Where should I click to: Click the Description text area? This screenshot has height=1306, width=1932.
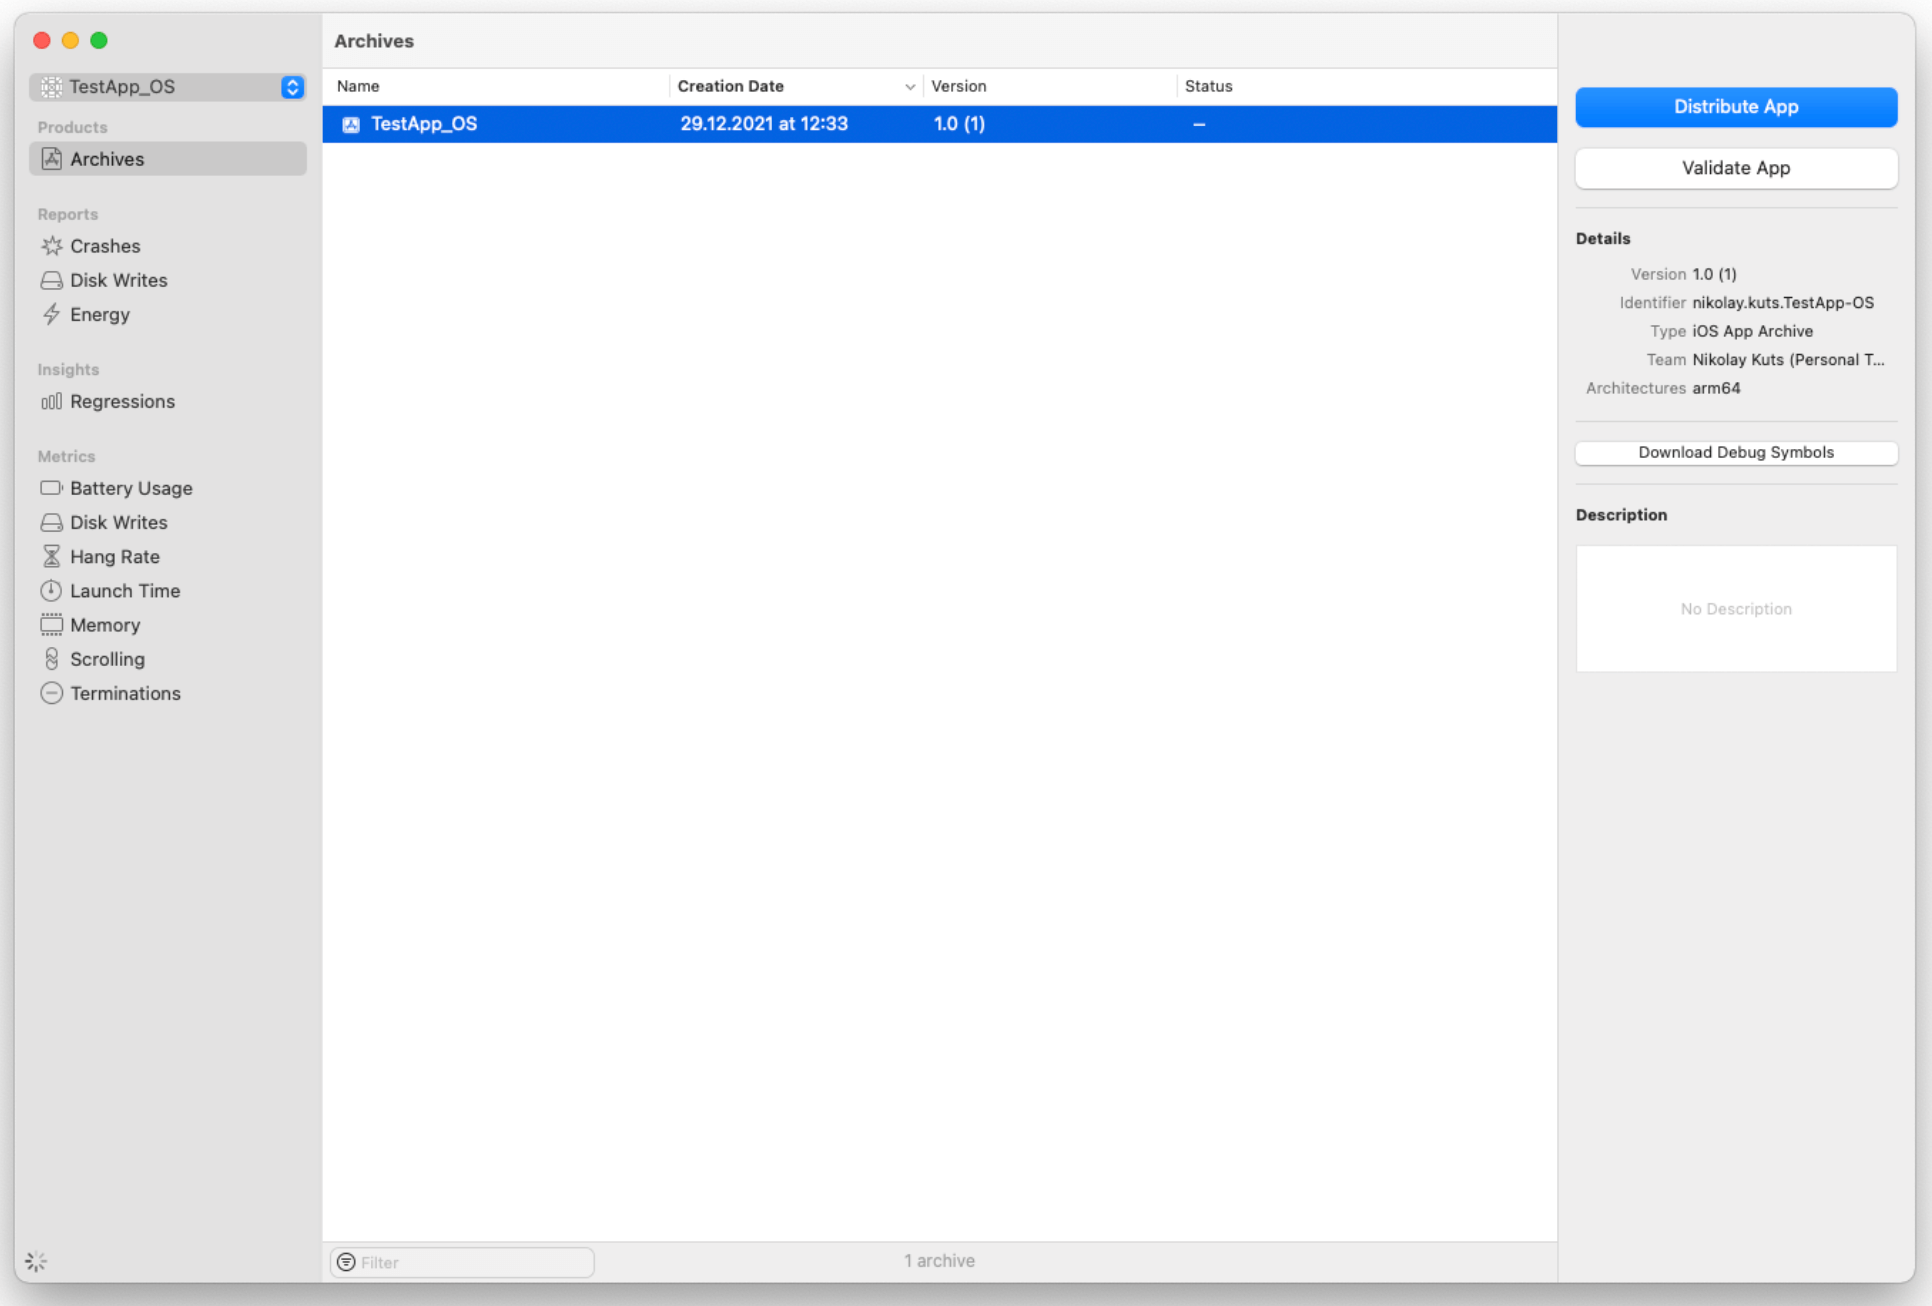(1737, 608)
